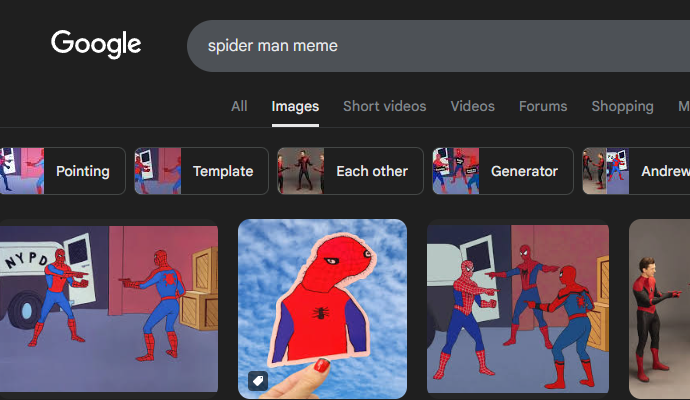The image size is (690, 400).
Task: Open the Short videos tab
Action: pos(385,106)
